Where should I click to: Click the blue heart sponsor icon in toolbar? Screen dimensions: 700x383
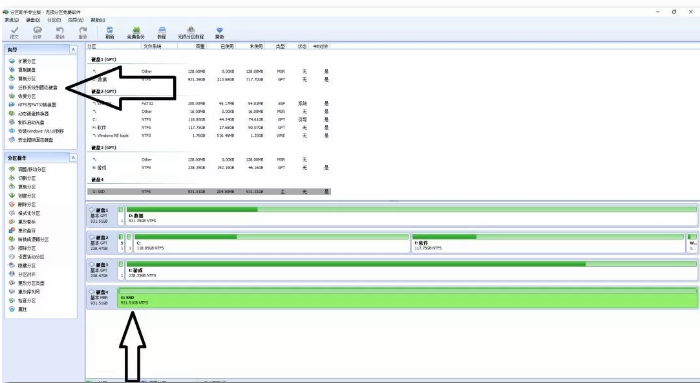(x=219, y=32)
